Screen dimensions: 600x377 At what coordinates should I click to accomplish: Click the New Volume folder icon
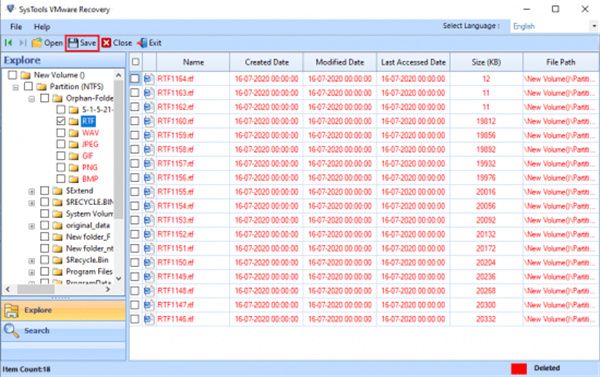pos(25,75)
